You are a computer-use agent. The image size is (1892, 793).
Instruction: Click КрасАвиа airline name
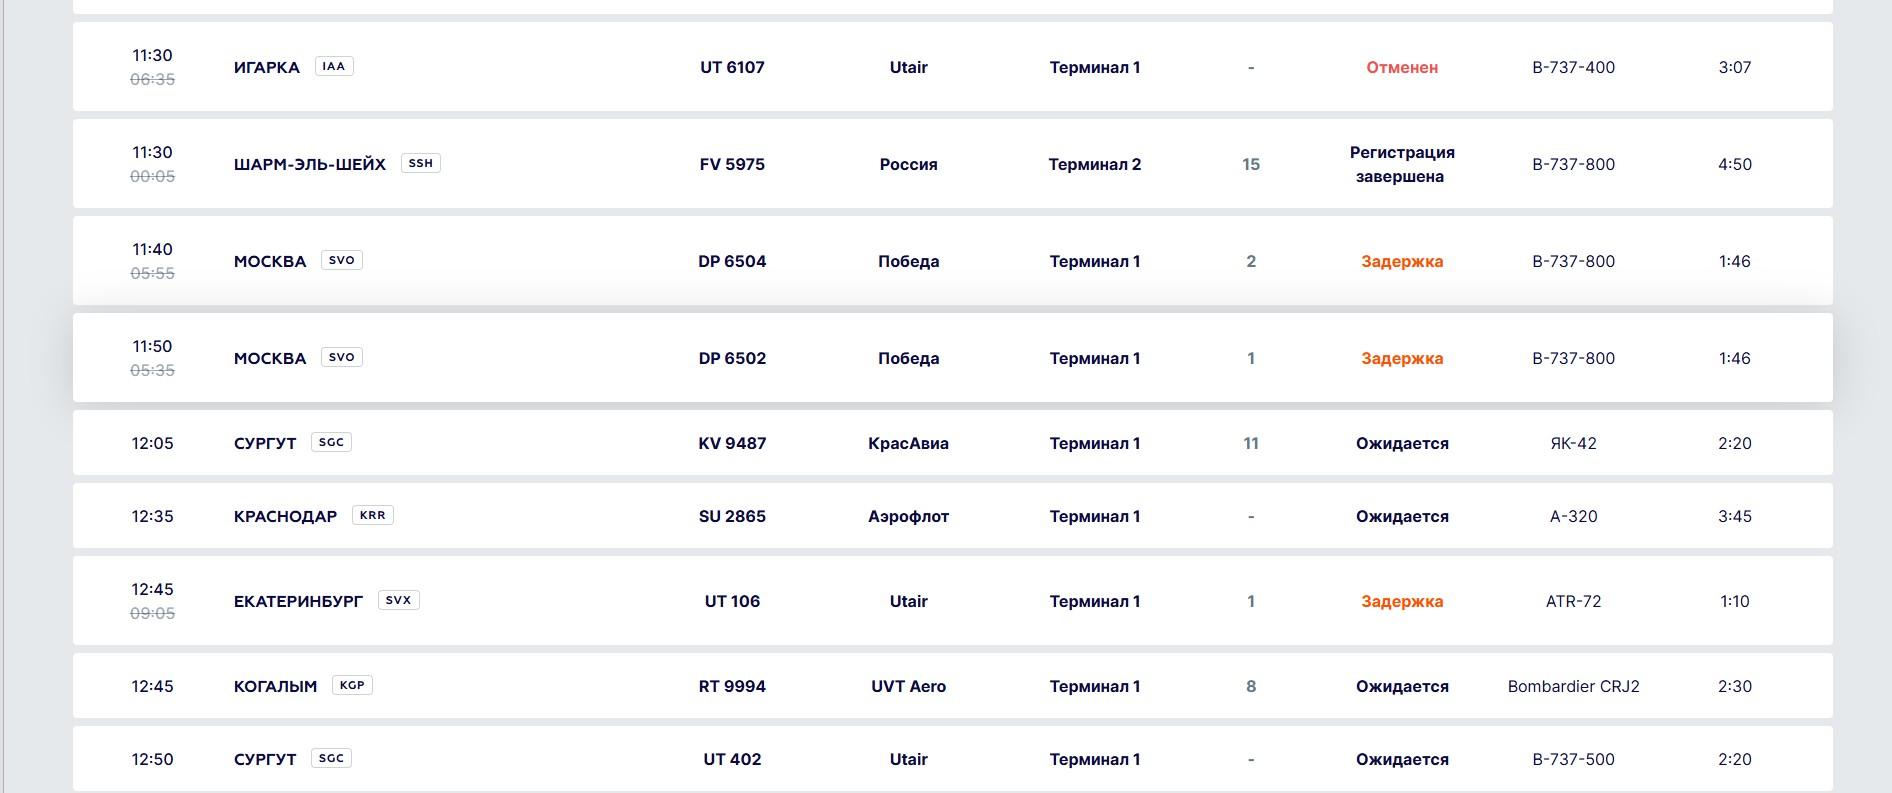[x=908, y=443]
